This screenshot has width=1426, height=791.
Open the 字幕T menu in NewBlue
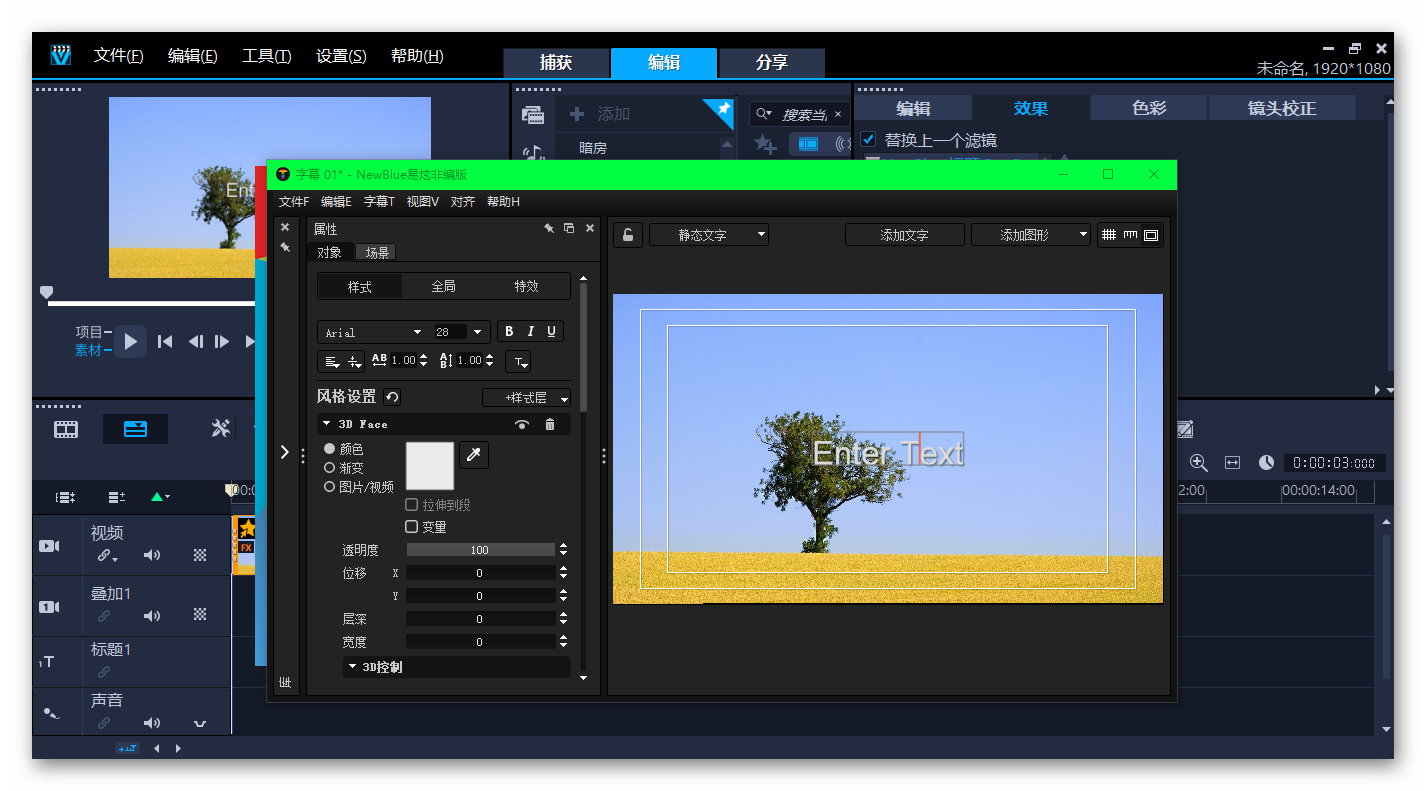click(379, 202)
